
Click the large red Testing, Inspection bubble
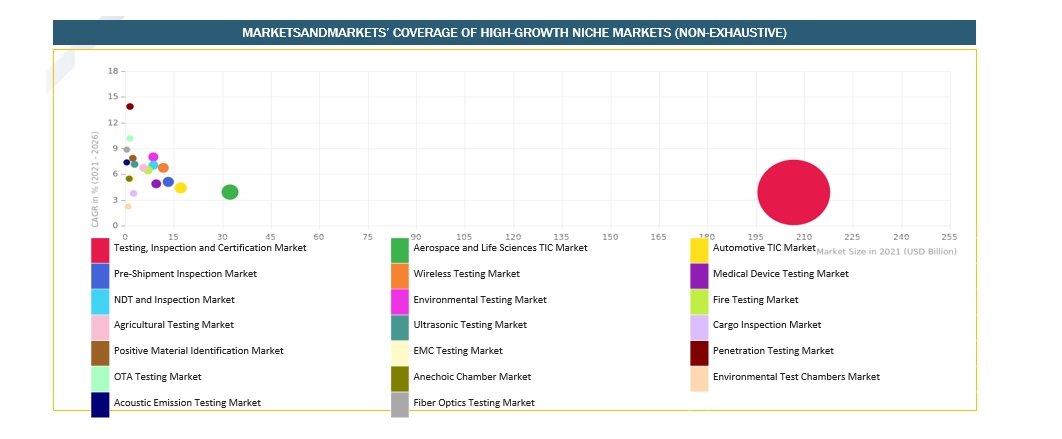[x=794, y=193]
